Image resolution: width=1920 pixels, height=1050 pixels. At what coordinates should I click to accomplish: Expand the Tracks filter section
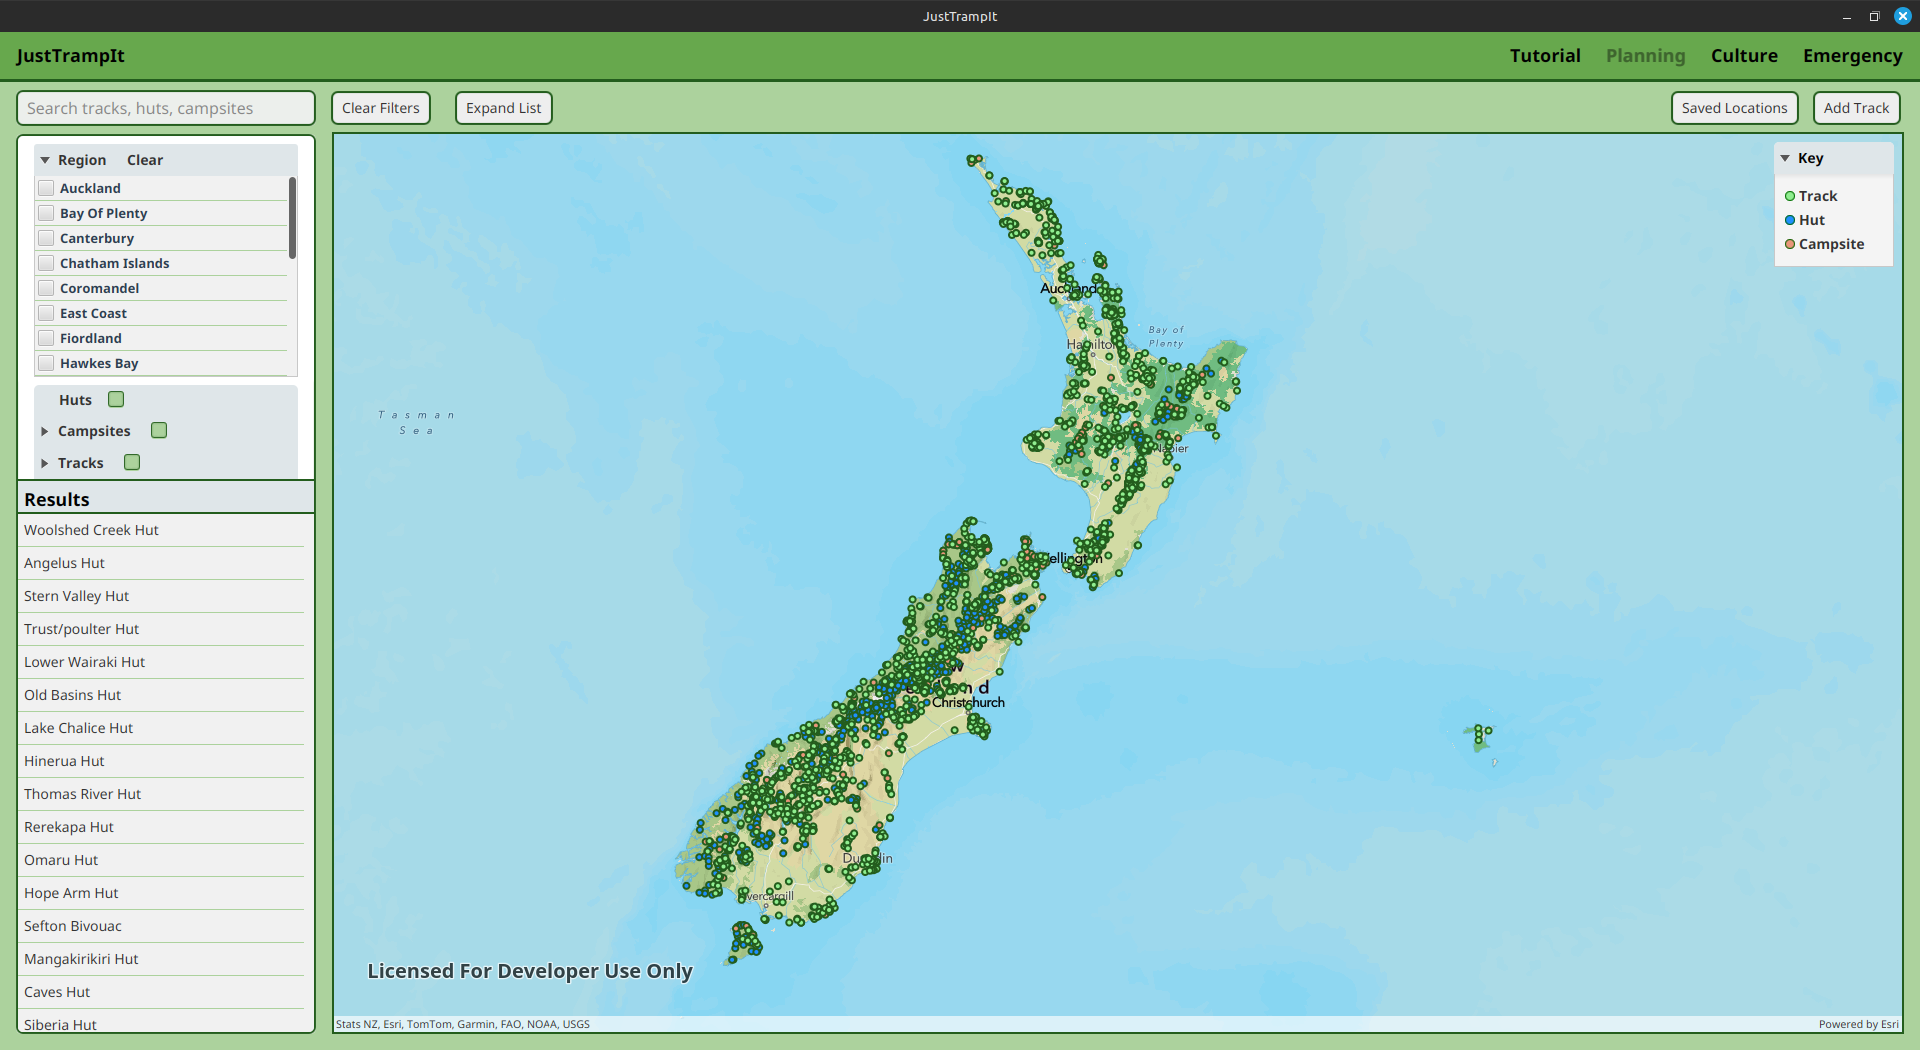click(45, 463)
